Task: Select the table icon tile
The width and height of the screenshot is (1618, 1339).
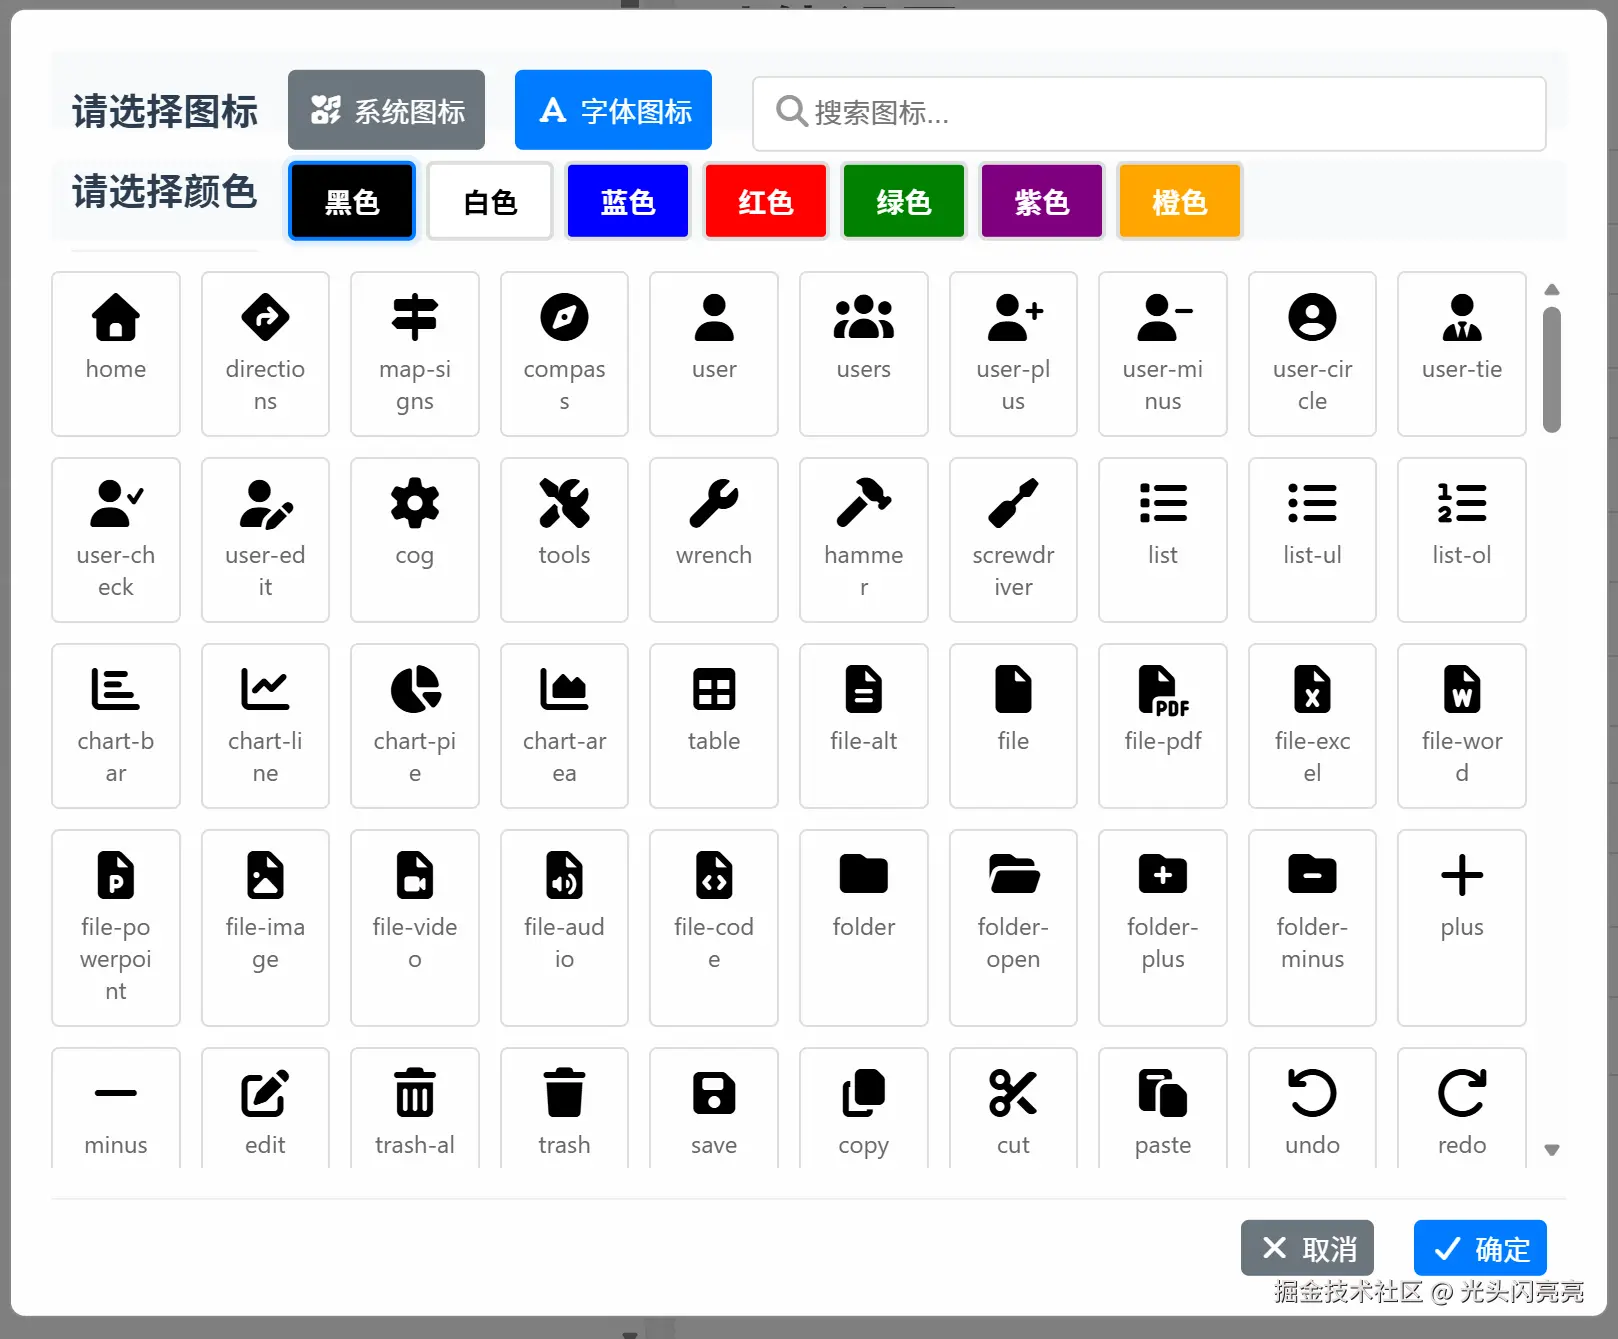Action: (x=714, y=725)
